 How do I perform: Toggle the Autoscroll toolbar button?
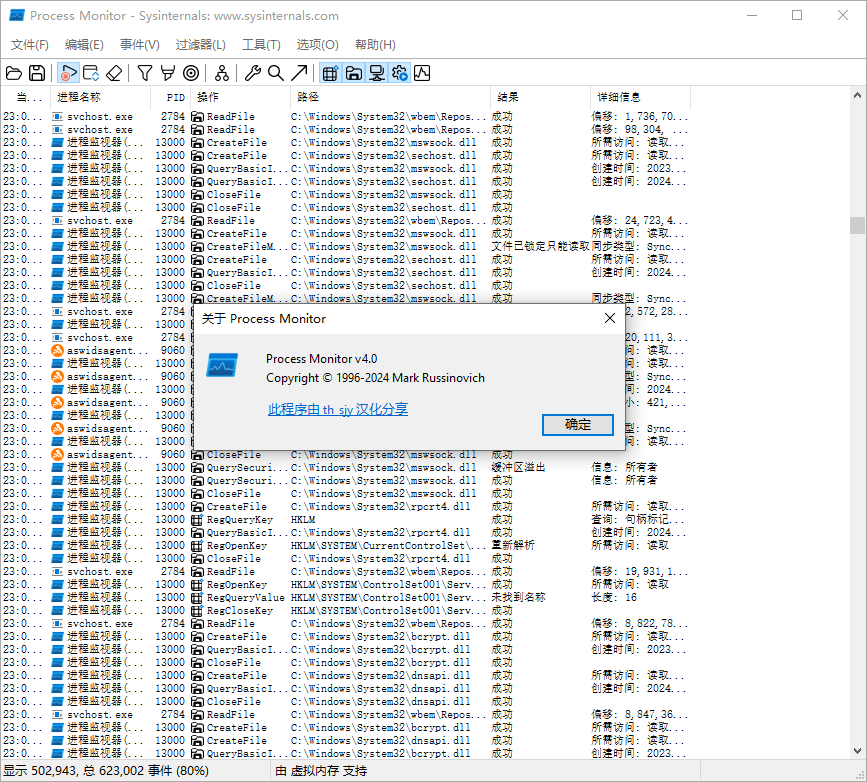pyautogui.click(x=91, y=73)
